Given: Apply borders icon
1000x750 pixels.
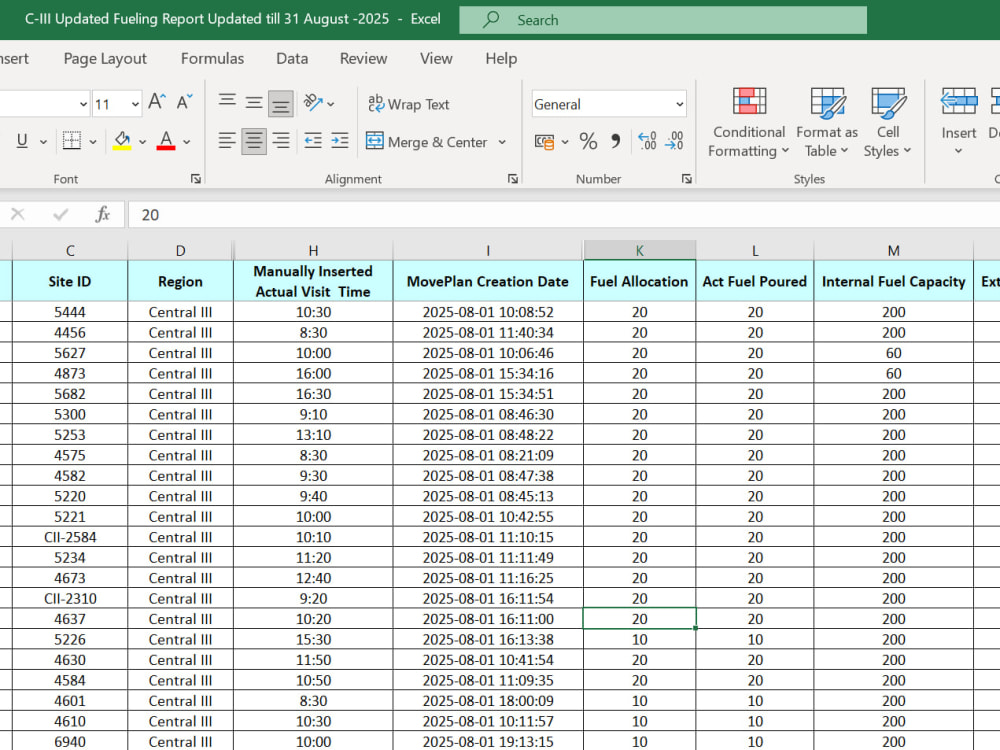Looking at the screenshot, I should coord(71,141).
